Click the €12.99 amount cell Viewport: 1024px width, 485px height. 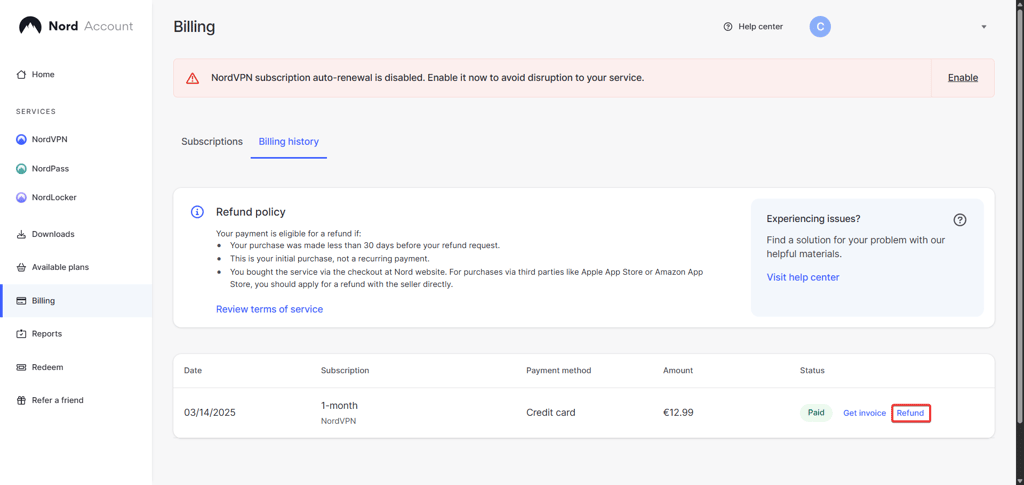coord(678,413)
